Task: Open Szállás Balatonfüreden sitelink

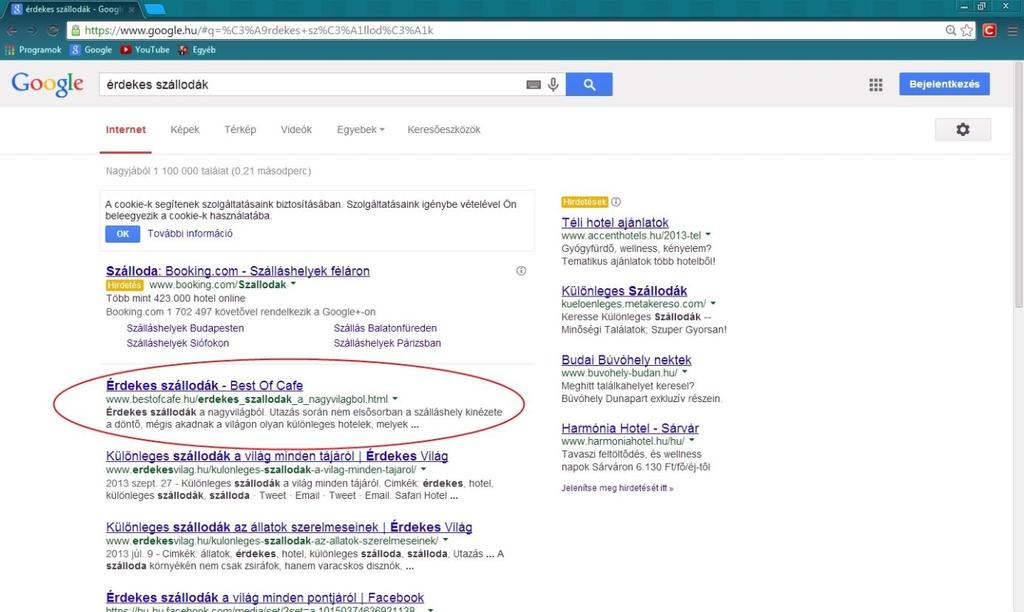Action: coord(385,328)
